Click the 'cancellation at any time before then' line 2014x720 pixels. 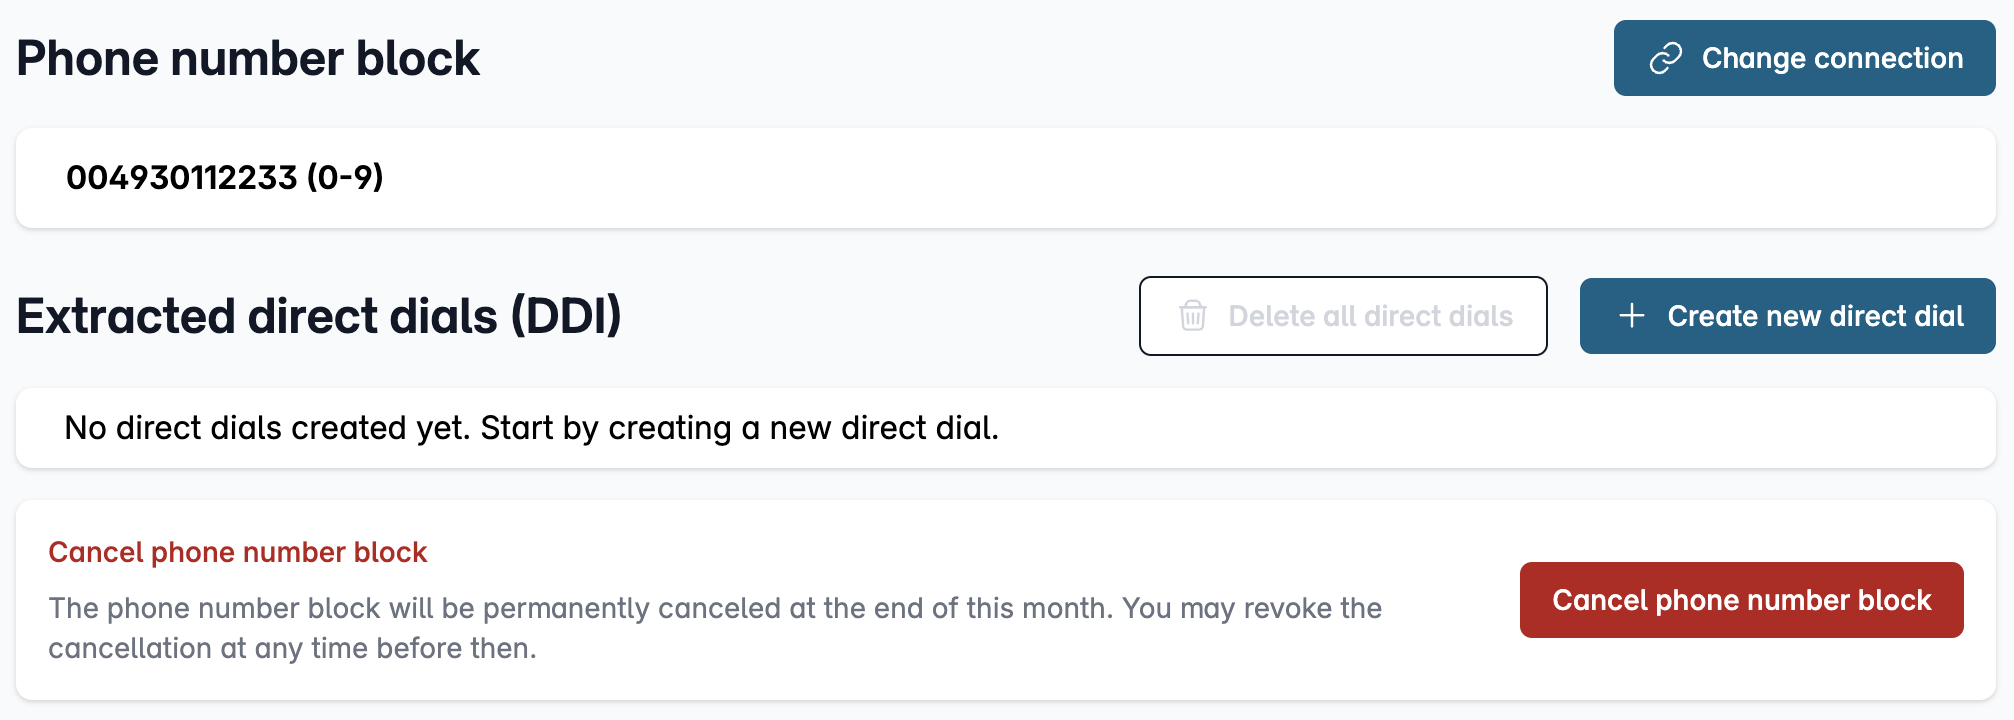[292, 648]
